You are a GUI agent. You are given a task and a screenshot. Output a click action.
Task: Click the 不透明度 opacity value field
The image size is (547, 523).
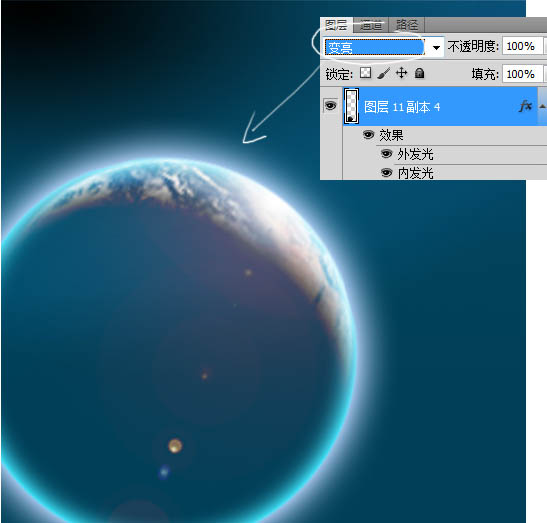tap(522, 46)
